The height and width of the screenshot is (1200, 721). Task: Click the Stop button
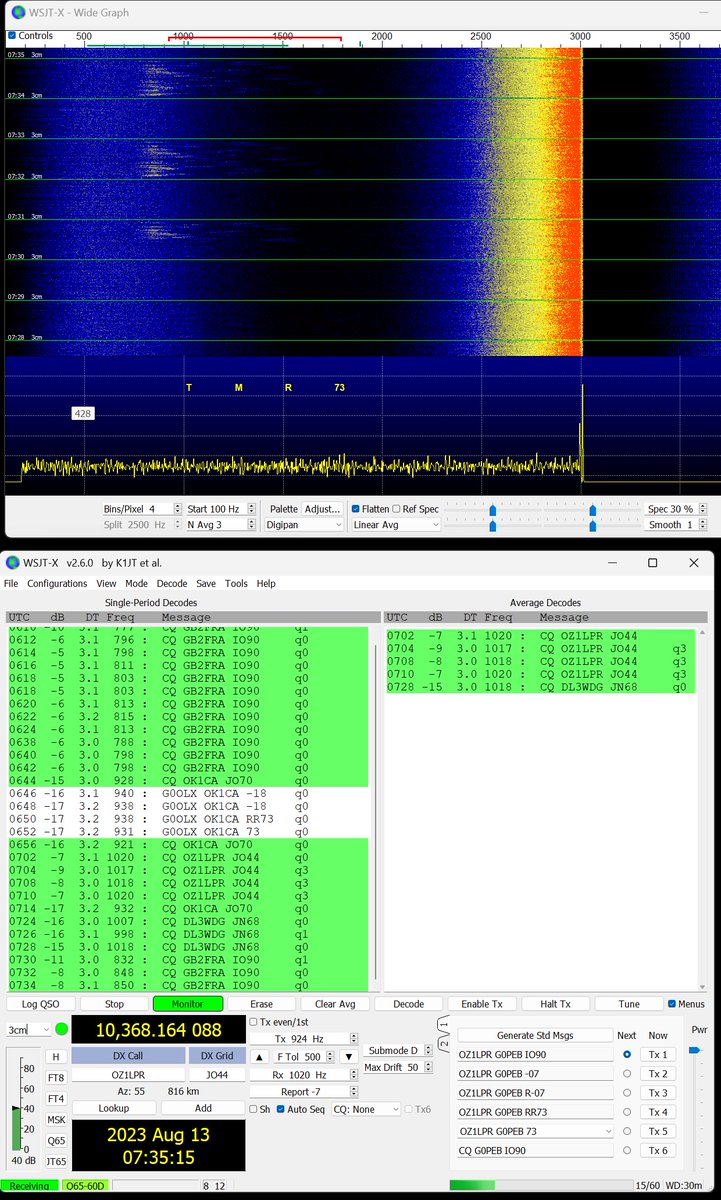tap(114, 1004)
